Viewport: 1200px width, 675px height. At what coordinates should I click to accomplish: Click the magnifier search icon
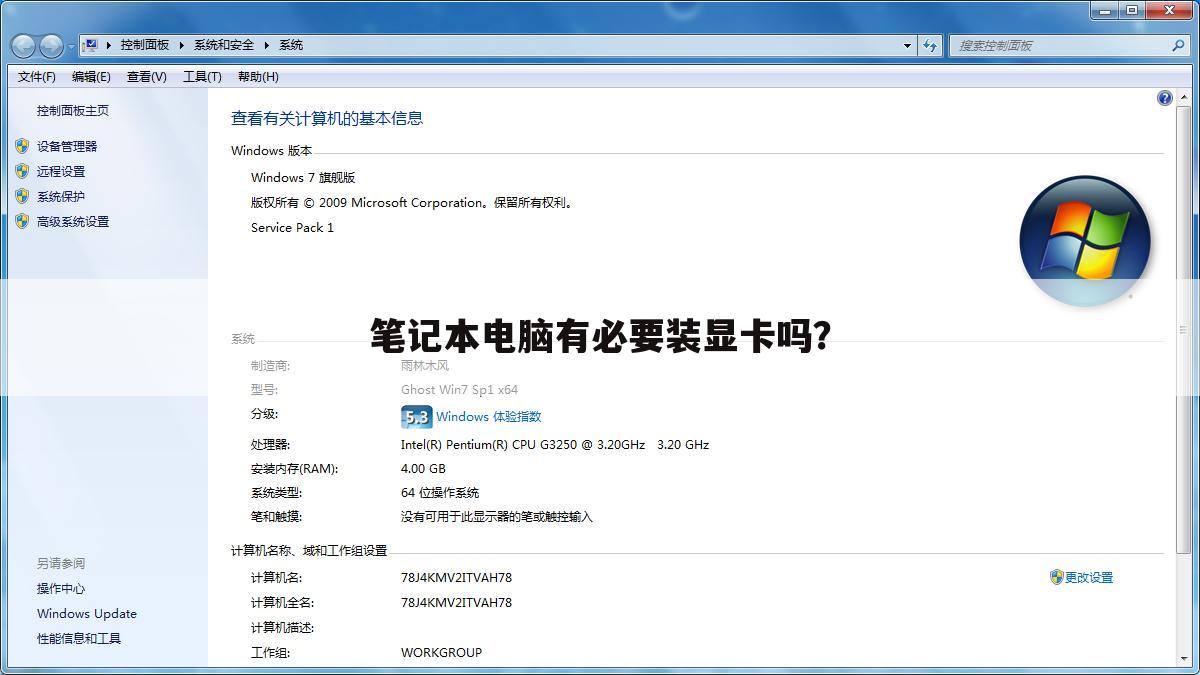pyautogui.click(x=1178, y=45)
